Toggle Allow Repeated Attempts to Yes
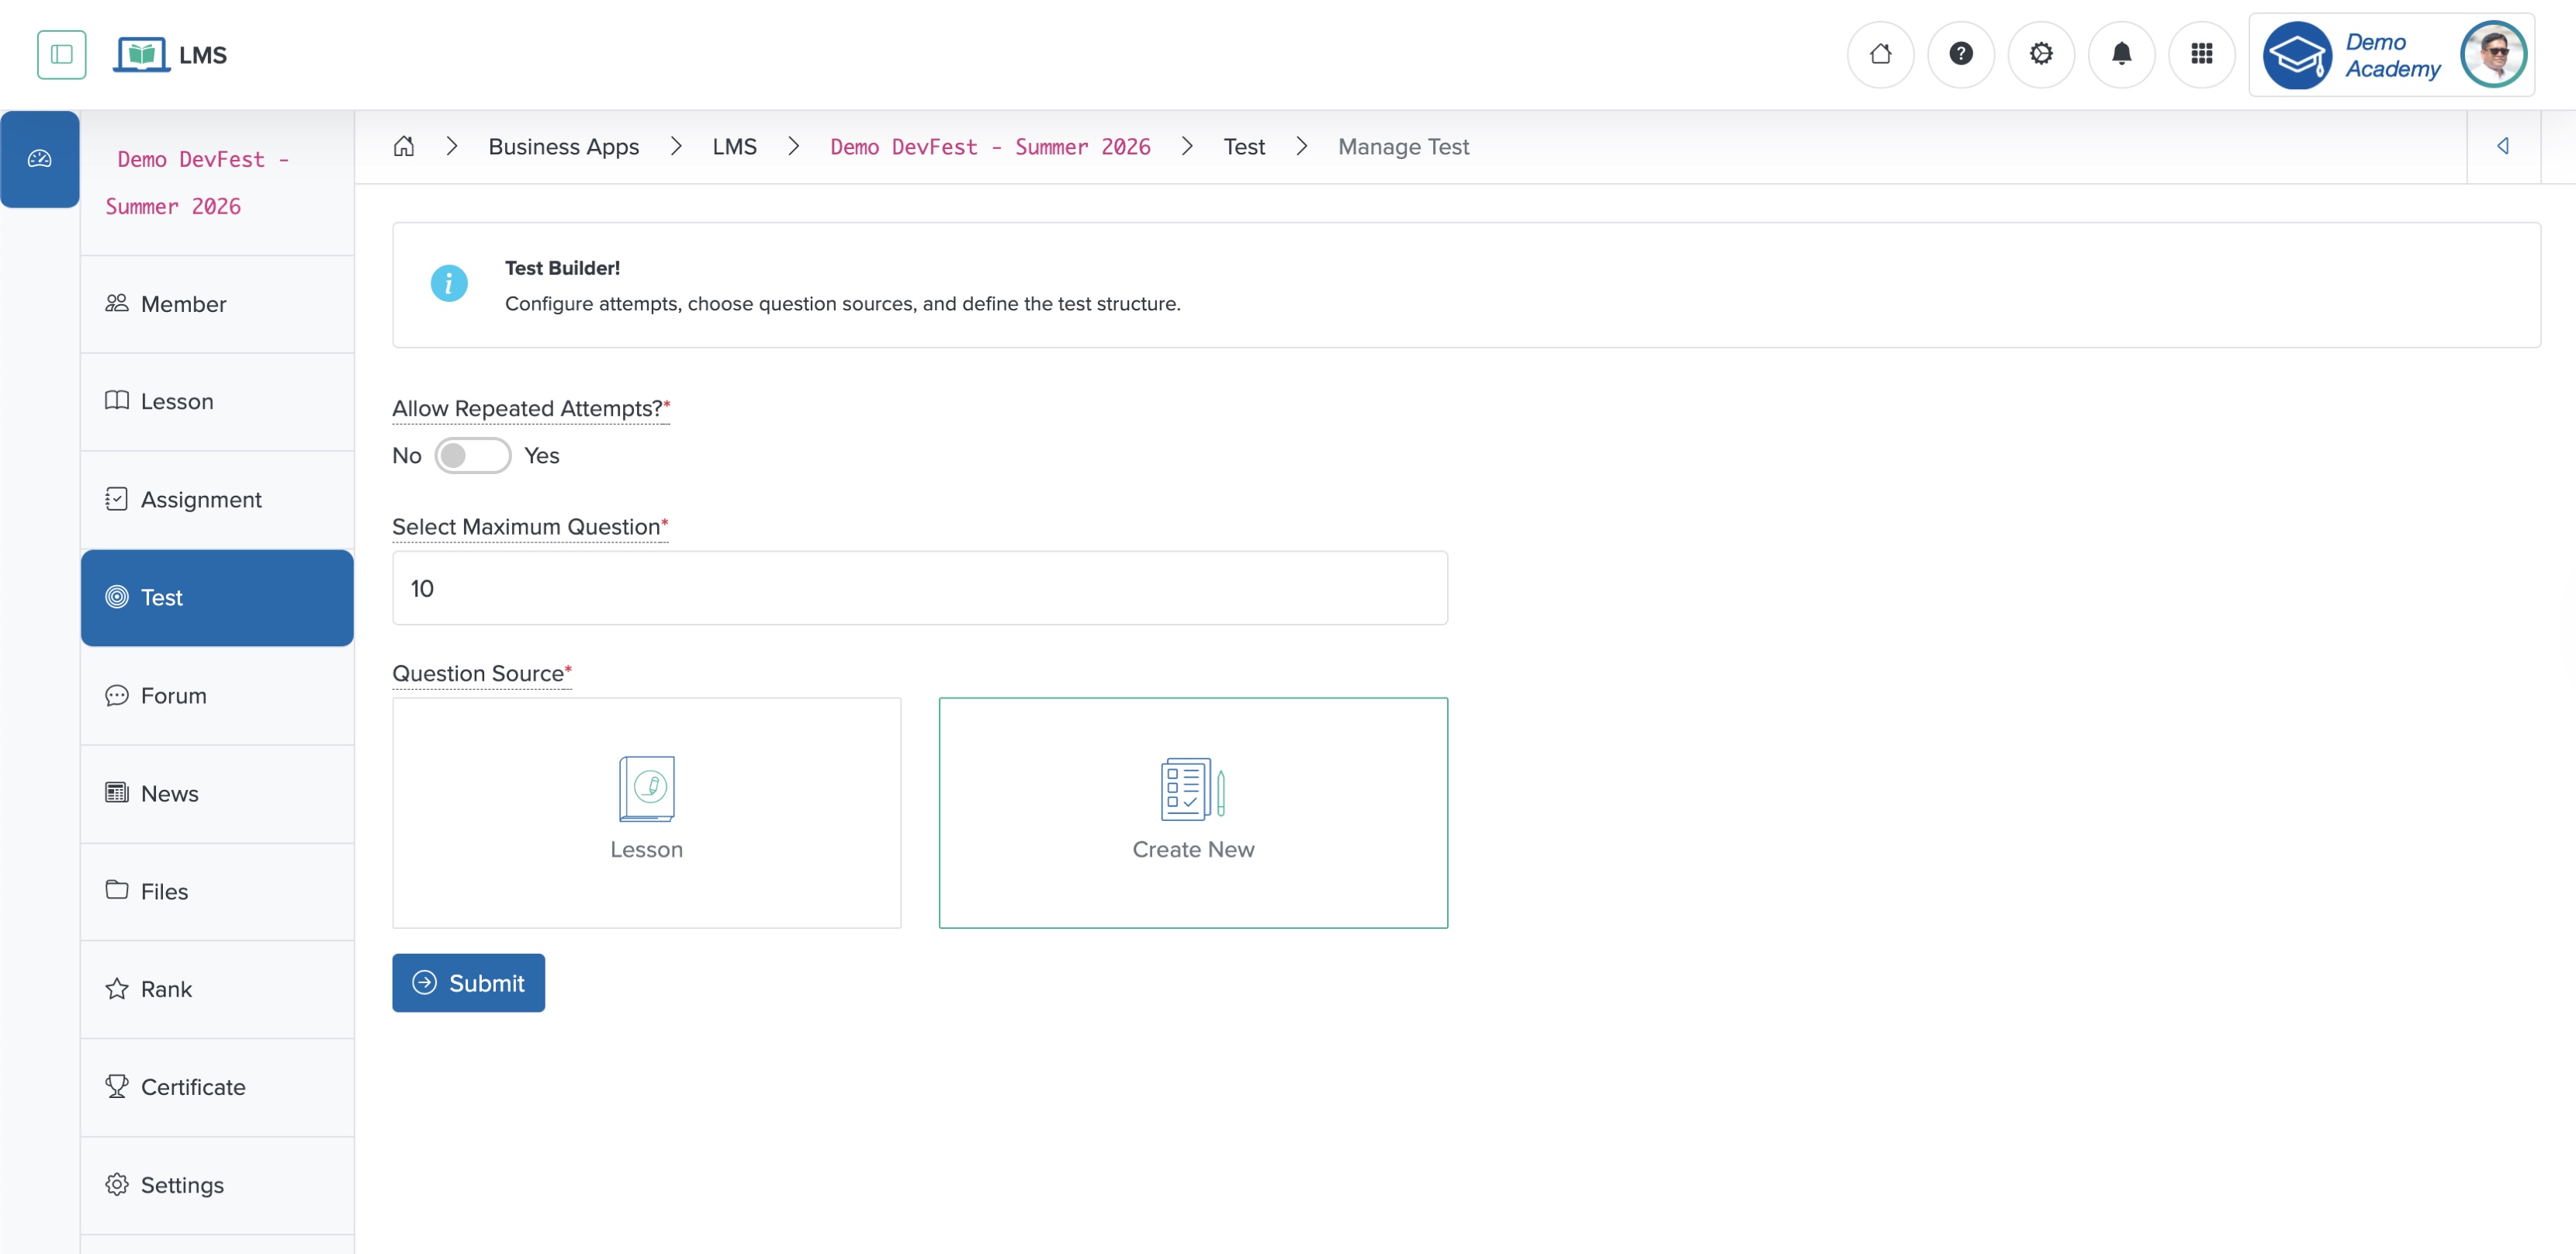The height and width of the screenshot is (1254, 2576). pos(472,455)
